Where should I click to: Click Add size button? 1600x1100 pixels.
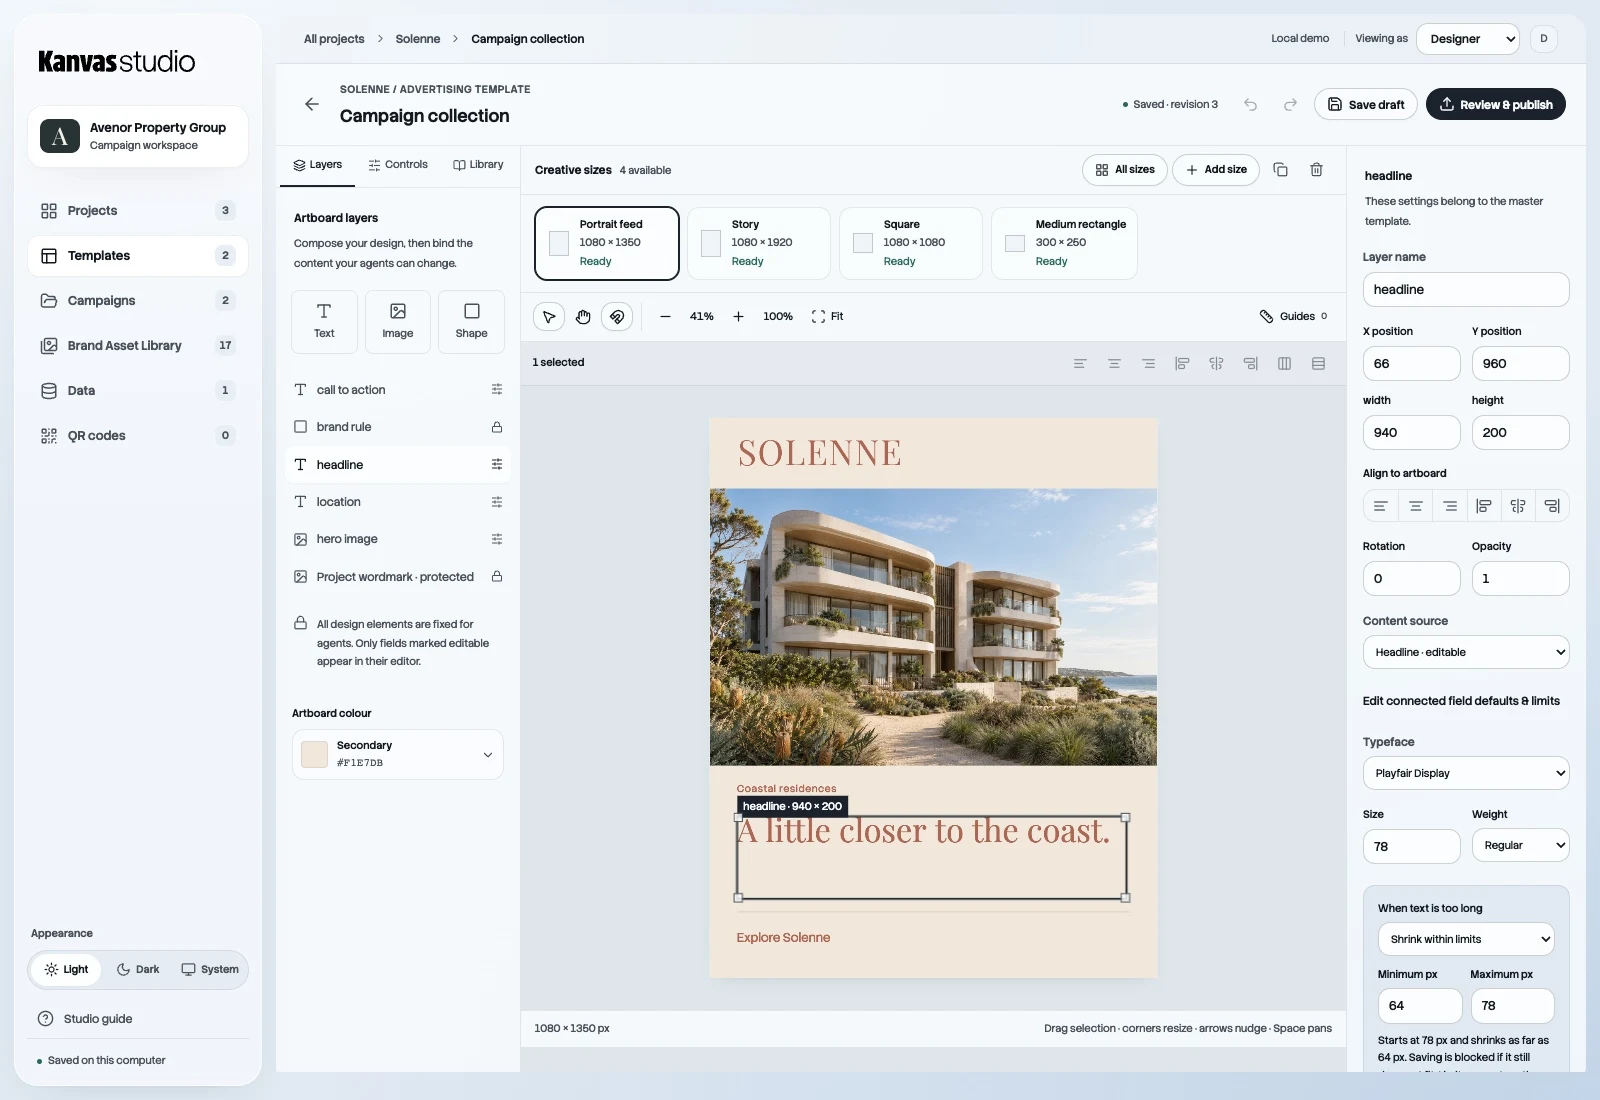point(1216,170)
